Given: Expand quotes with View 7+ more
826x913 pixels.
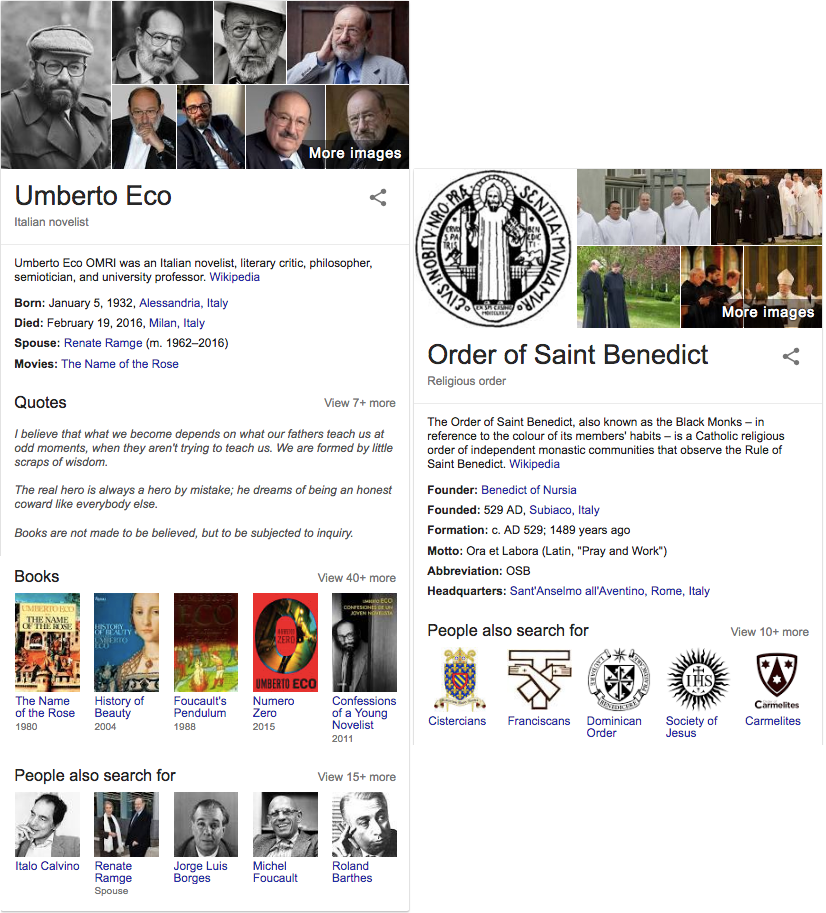Looking at the screenshot, I should click(x=360, y=403).
